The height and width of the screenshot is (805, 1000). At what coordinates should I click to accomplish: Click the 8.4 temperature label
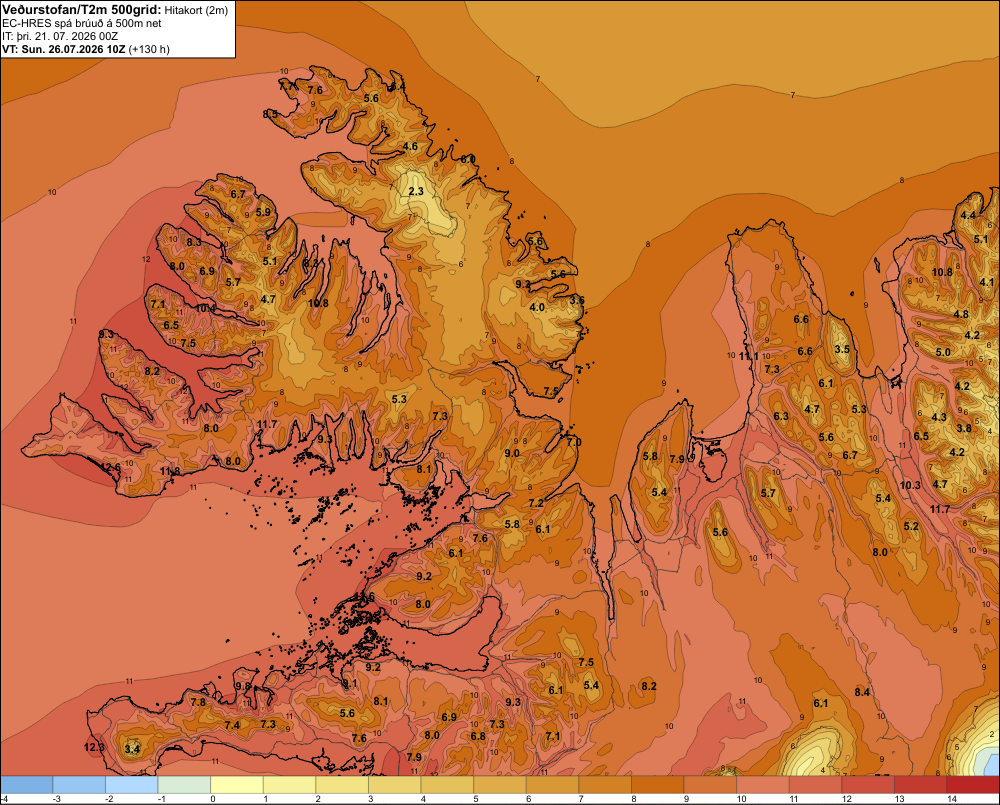click(x=862, y=692)
